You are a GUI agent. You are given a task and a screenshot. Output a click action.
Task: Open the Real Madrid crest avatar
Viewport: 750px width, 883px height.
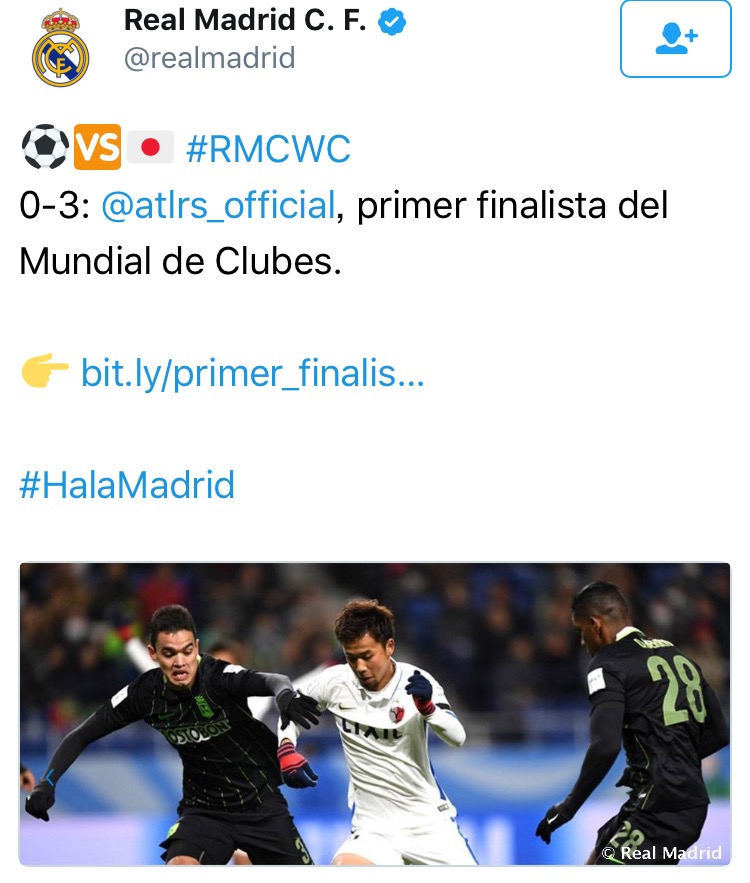tap(60, 48)
